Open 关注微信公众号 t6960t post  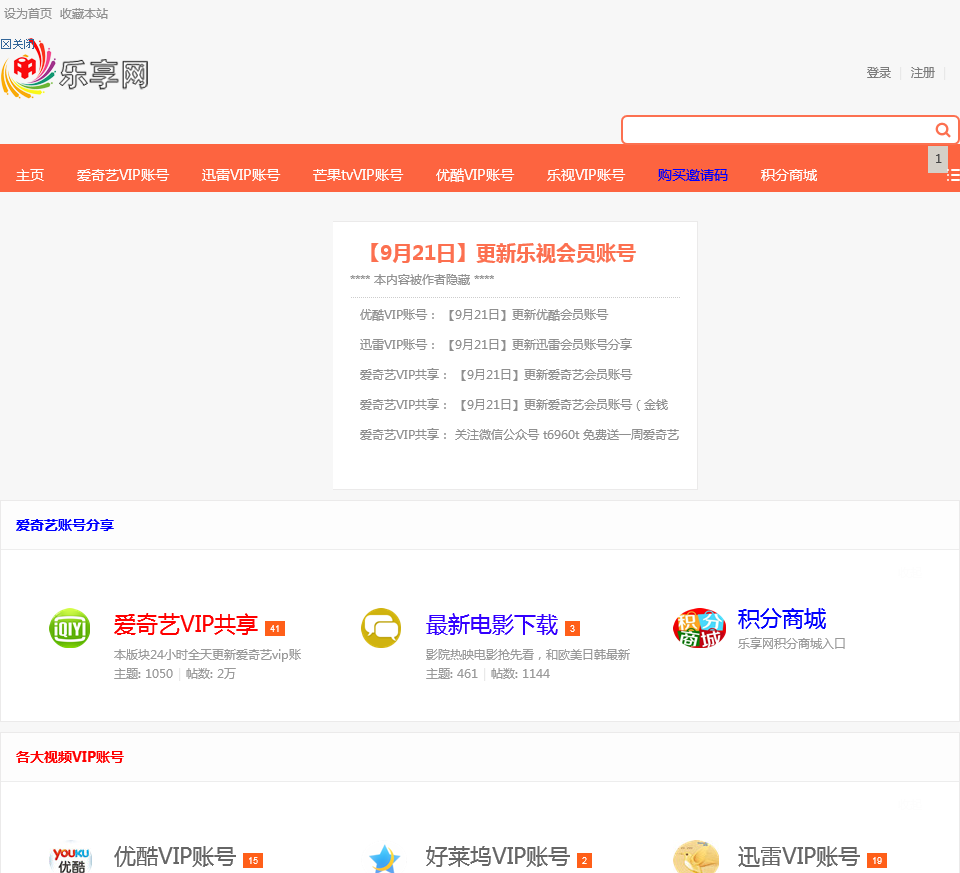pos(567,435)
